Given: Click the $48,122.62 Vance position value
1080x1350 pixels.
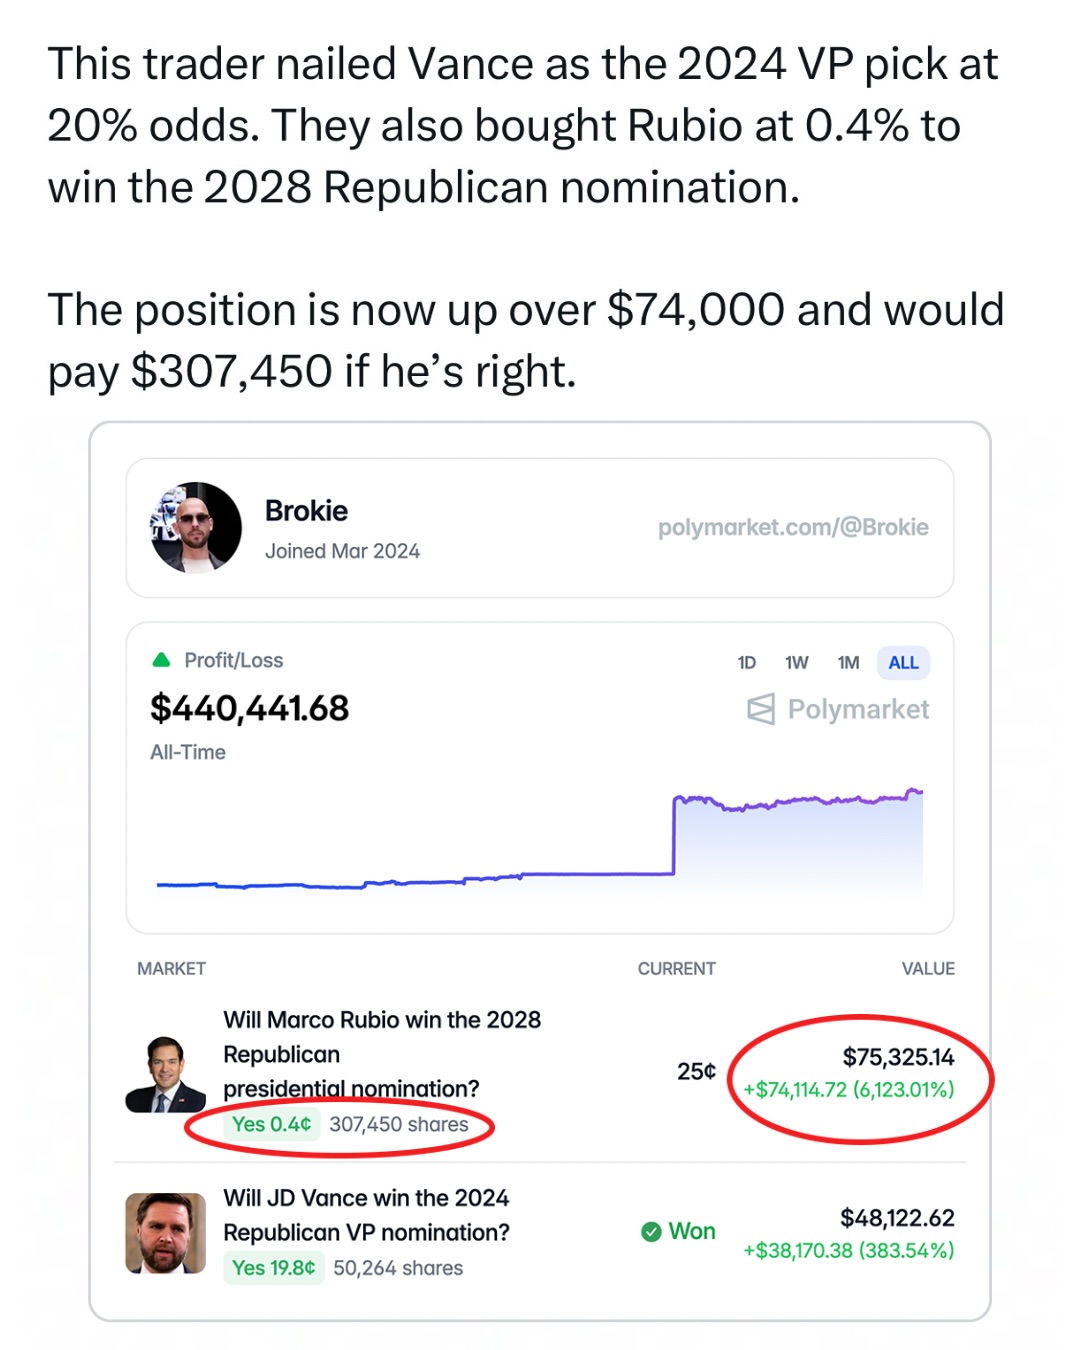Looking at the screenshot, I should (897, 1218).
